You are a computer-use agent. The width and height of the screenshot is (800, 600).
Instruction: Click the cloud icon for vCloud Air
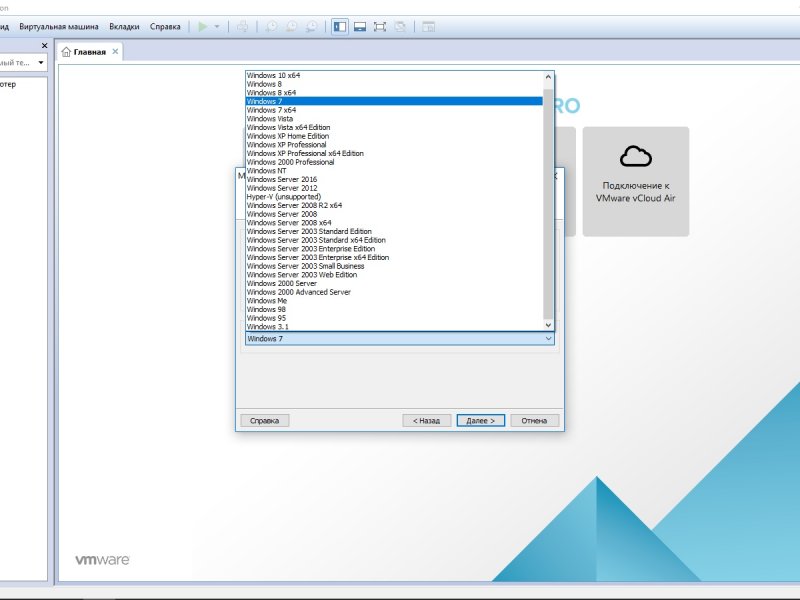[636, 157]
